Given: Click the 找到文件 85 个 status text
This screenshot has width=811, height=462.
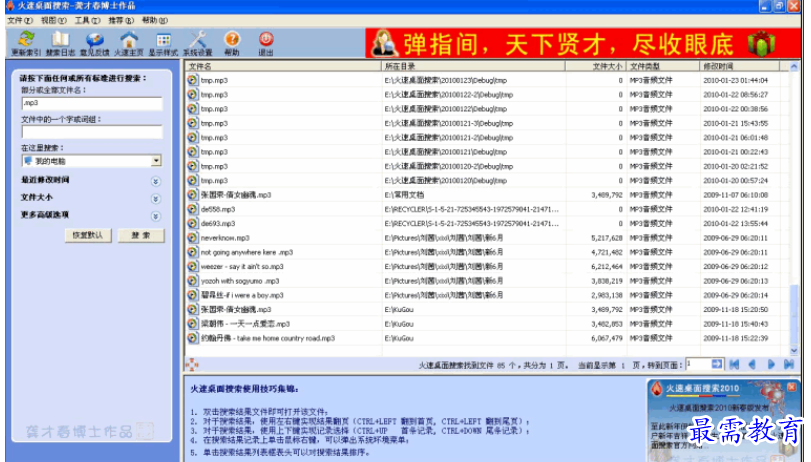Looking at the screenshot, I should [493, 365].
